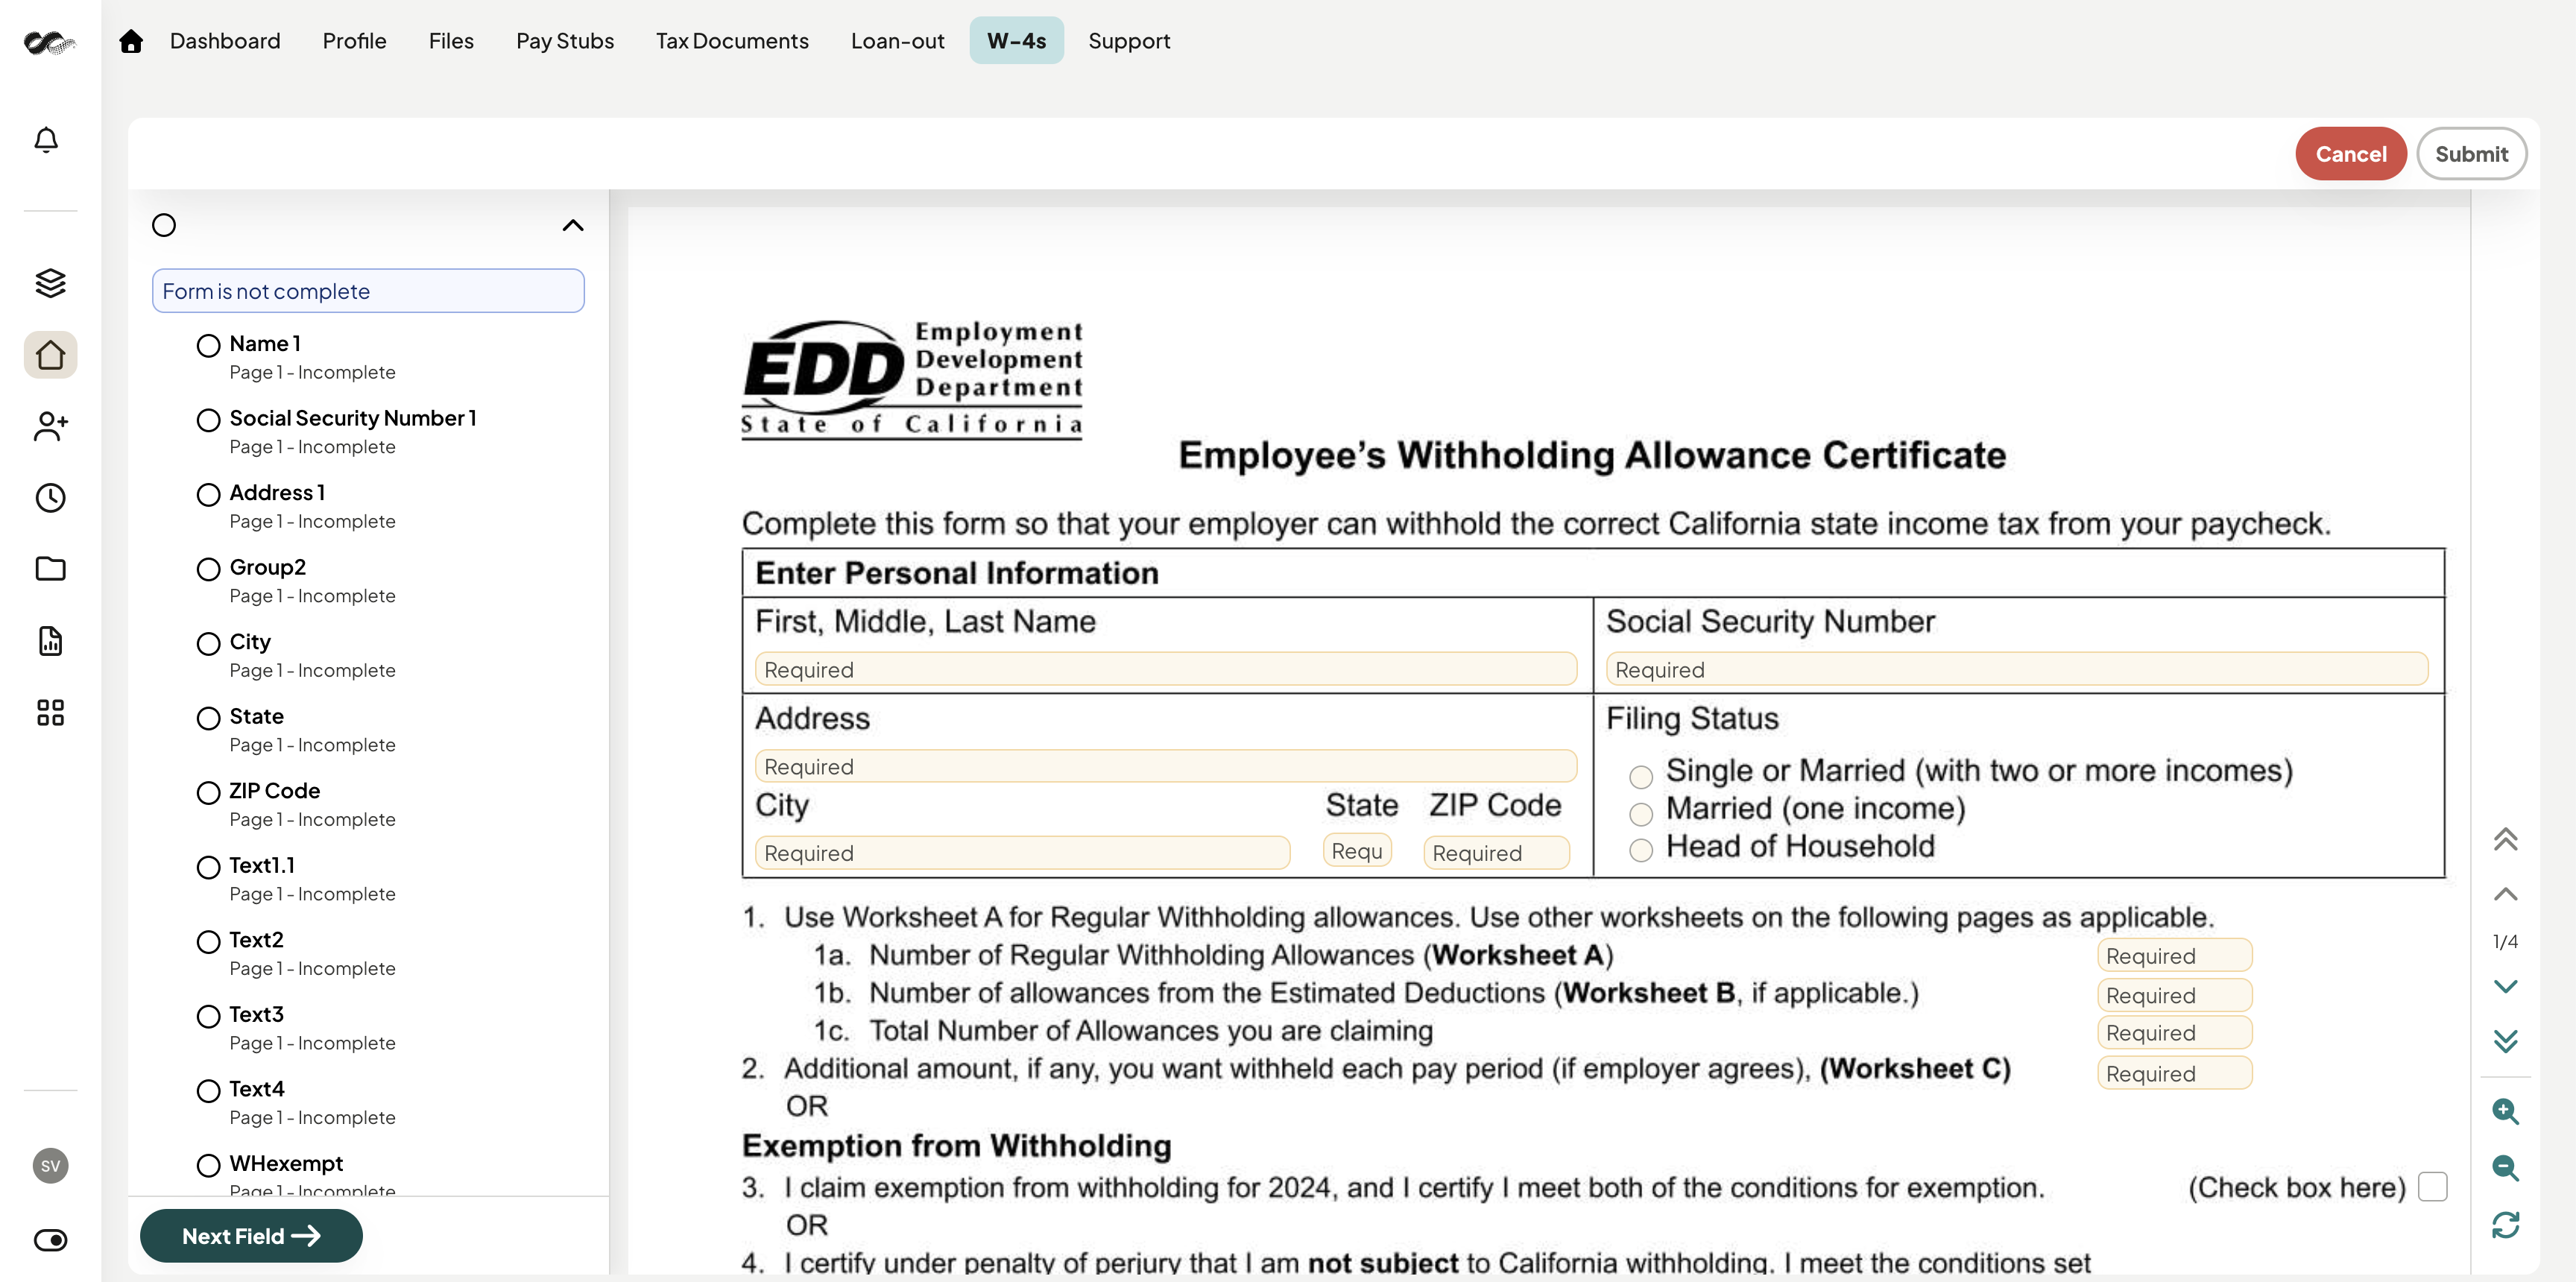The image size is (2576, 1282).
Task: Select Name 1 in field list
Action: (297, 357)
